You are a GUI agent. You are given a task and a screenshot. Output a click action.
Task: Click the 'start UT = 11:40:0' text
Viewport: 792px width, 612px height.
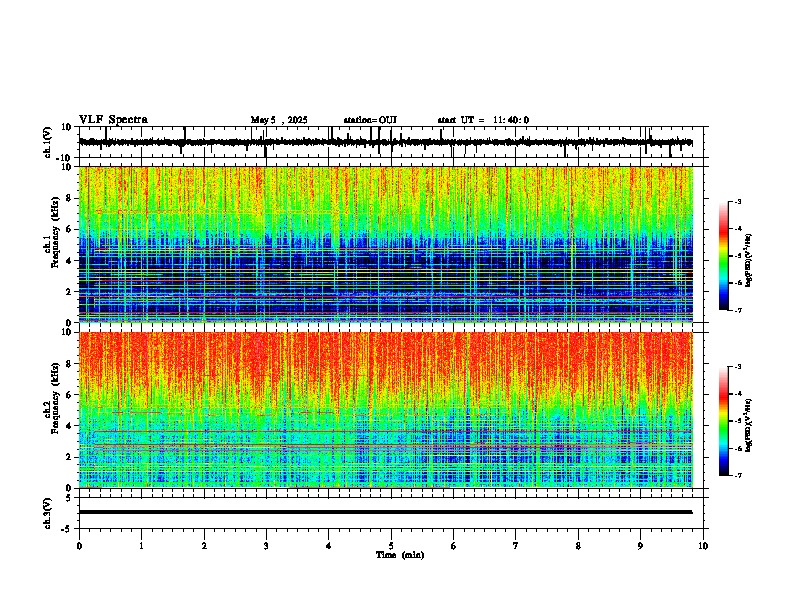click(483, 120)
